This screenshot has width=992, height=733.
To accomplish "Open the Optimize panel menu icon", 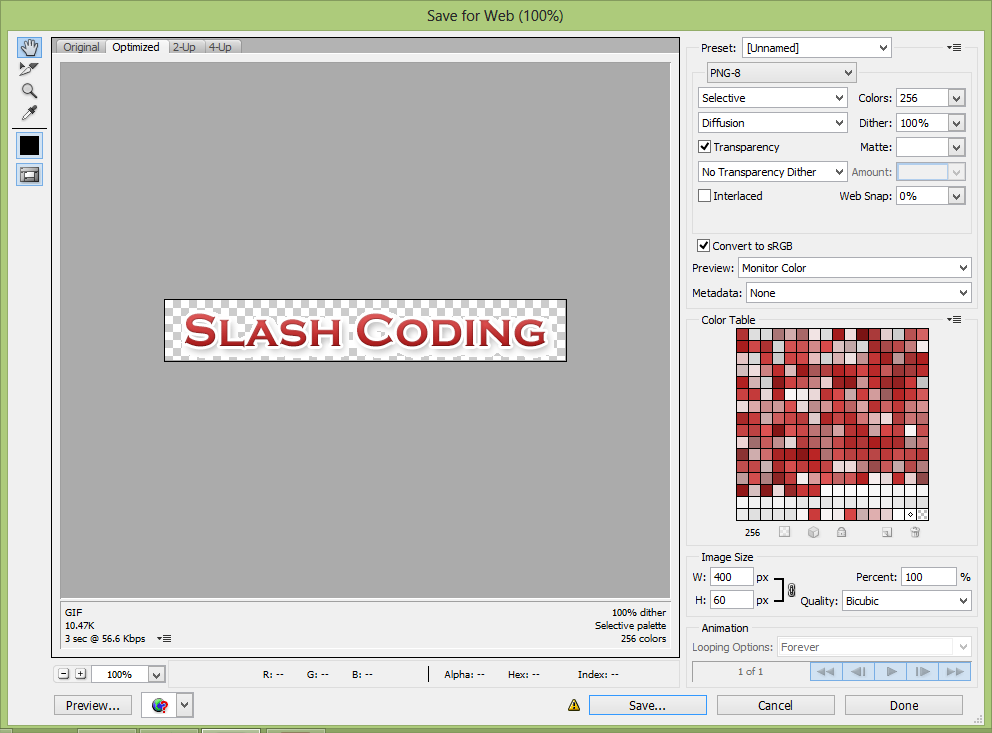I will click(954, 47).
